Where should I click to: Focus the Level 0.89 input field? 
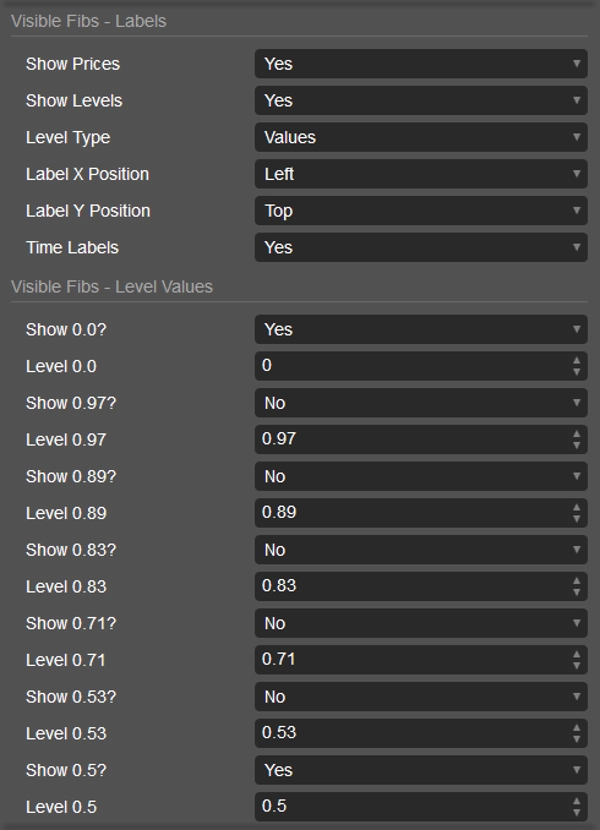(x=410, y=513)
